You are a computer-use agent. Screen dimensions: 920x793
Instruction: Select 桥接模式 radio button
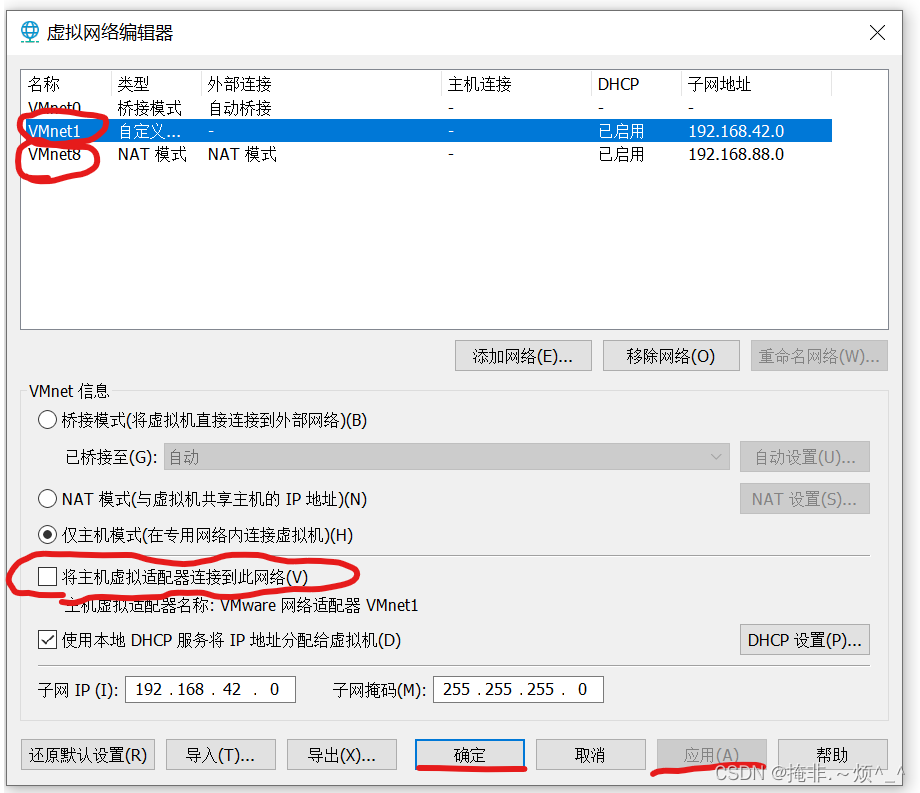click(47, 420)
